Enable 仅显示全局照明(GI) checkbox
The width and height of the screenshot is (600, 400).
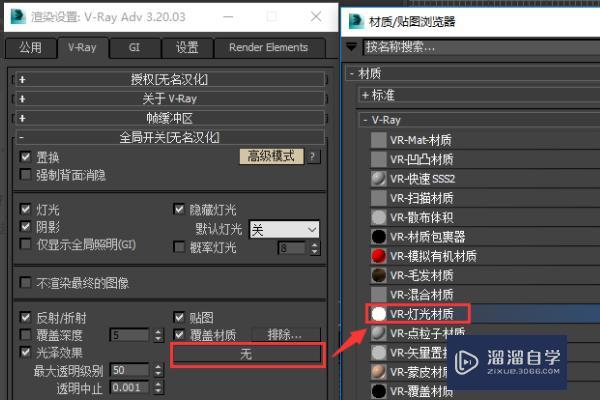click(25, 244)
